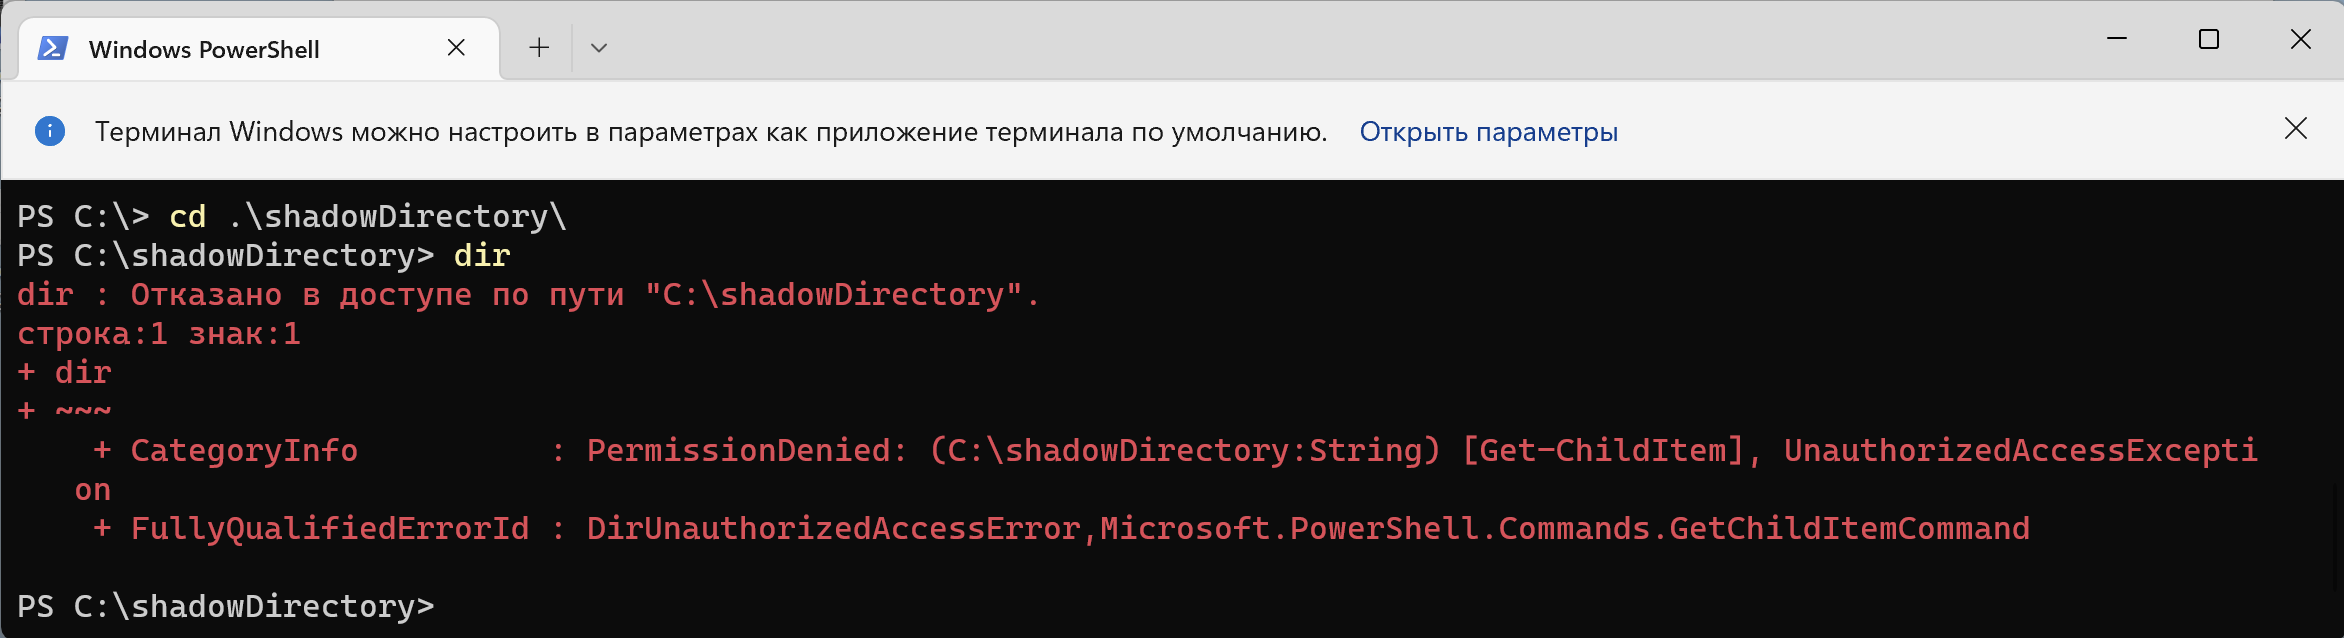Image resolution: width=2344 pixels, height=638 pixels.
Task: Click the "cd .\shadowDirectory\" command text
Action: click(x=368, y=216)
